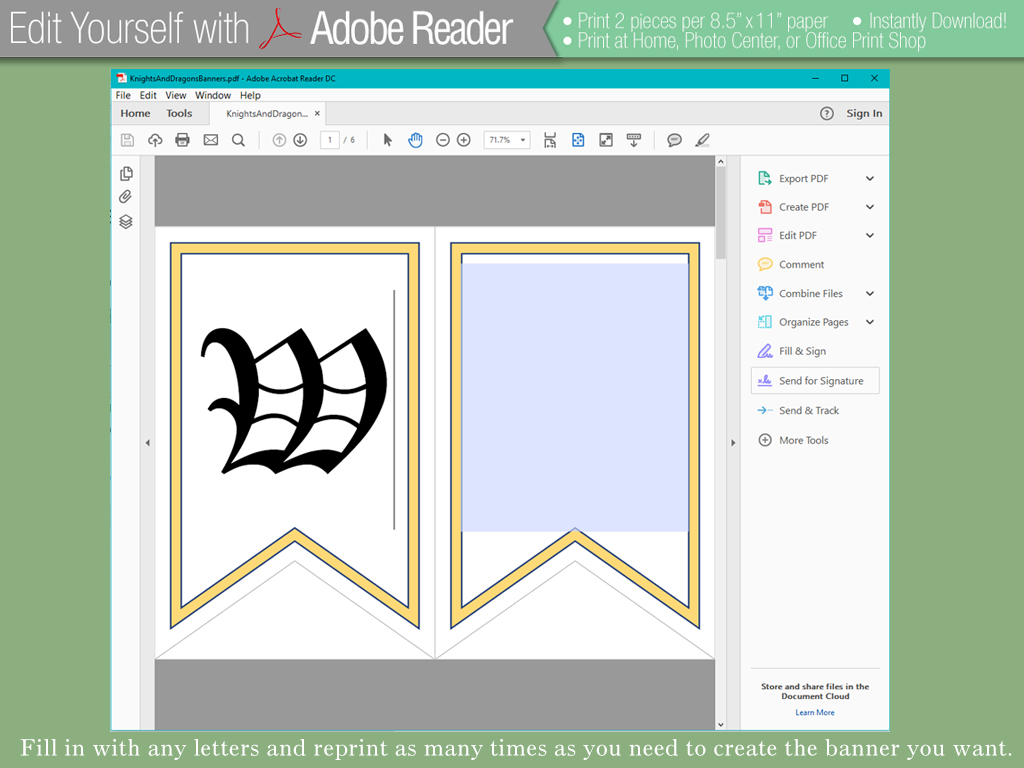1024x768 pixels.
Task: Add a sticky note comment icon
Action: click(675, 140)
